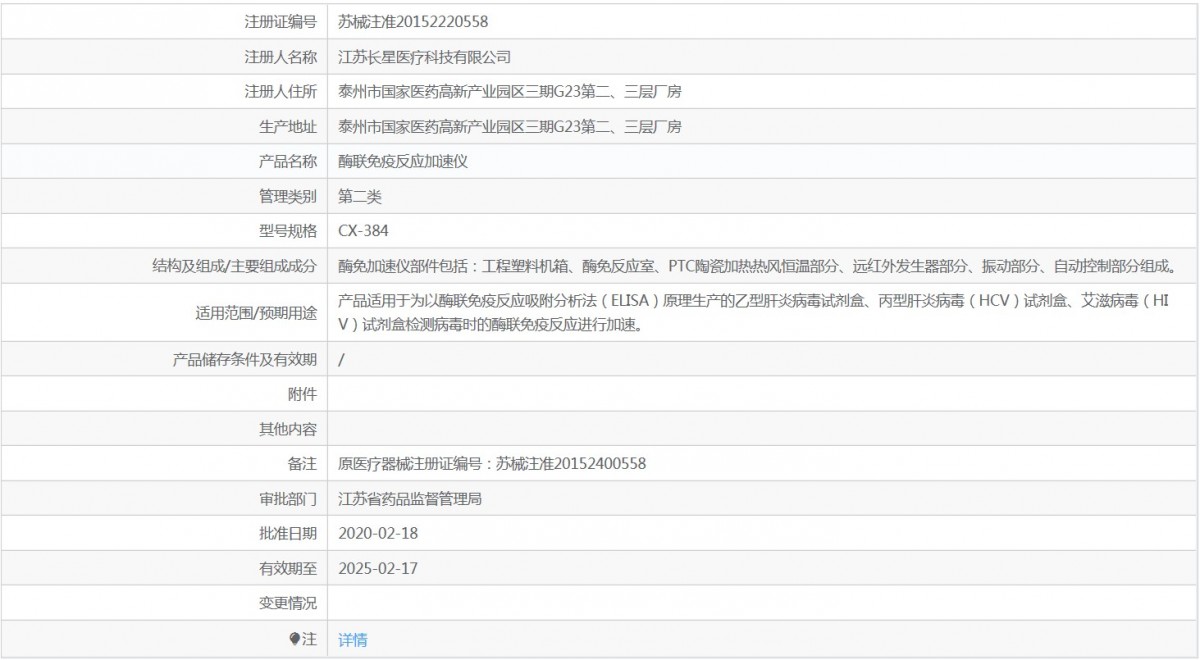The height and width of the screenshot is (660, 1200).
Task: Click the 适用范围/预期用途 label
Action: (x=255, y=313)
